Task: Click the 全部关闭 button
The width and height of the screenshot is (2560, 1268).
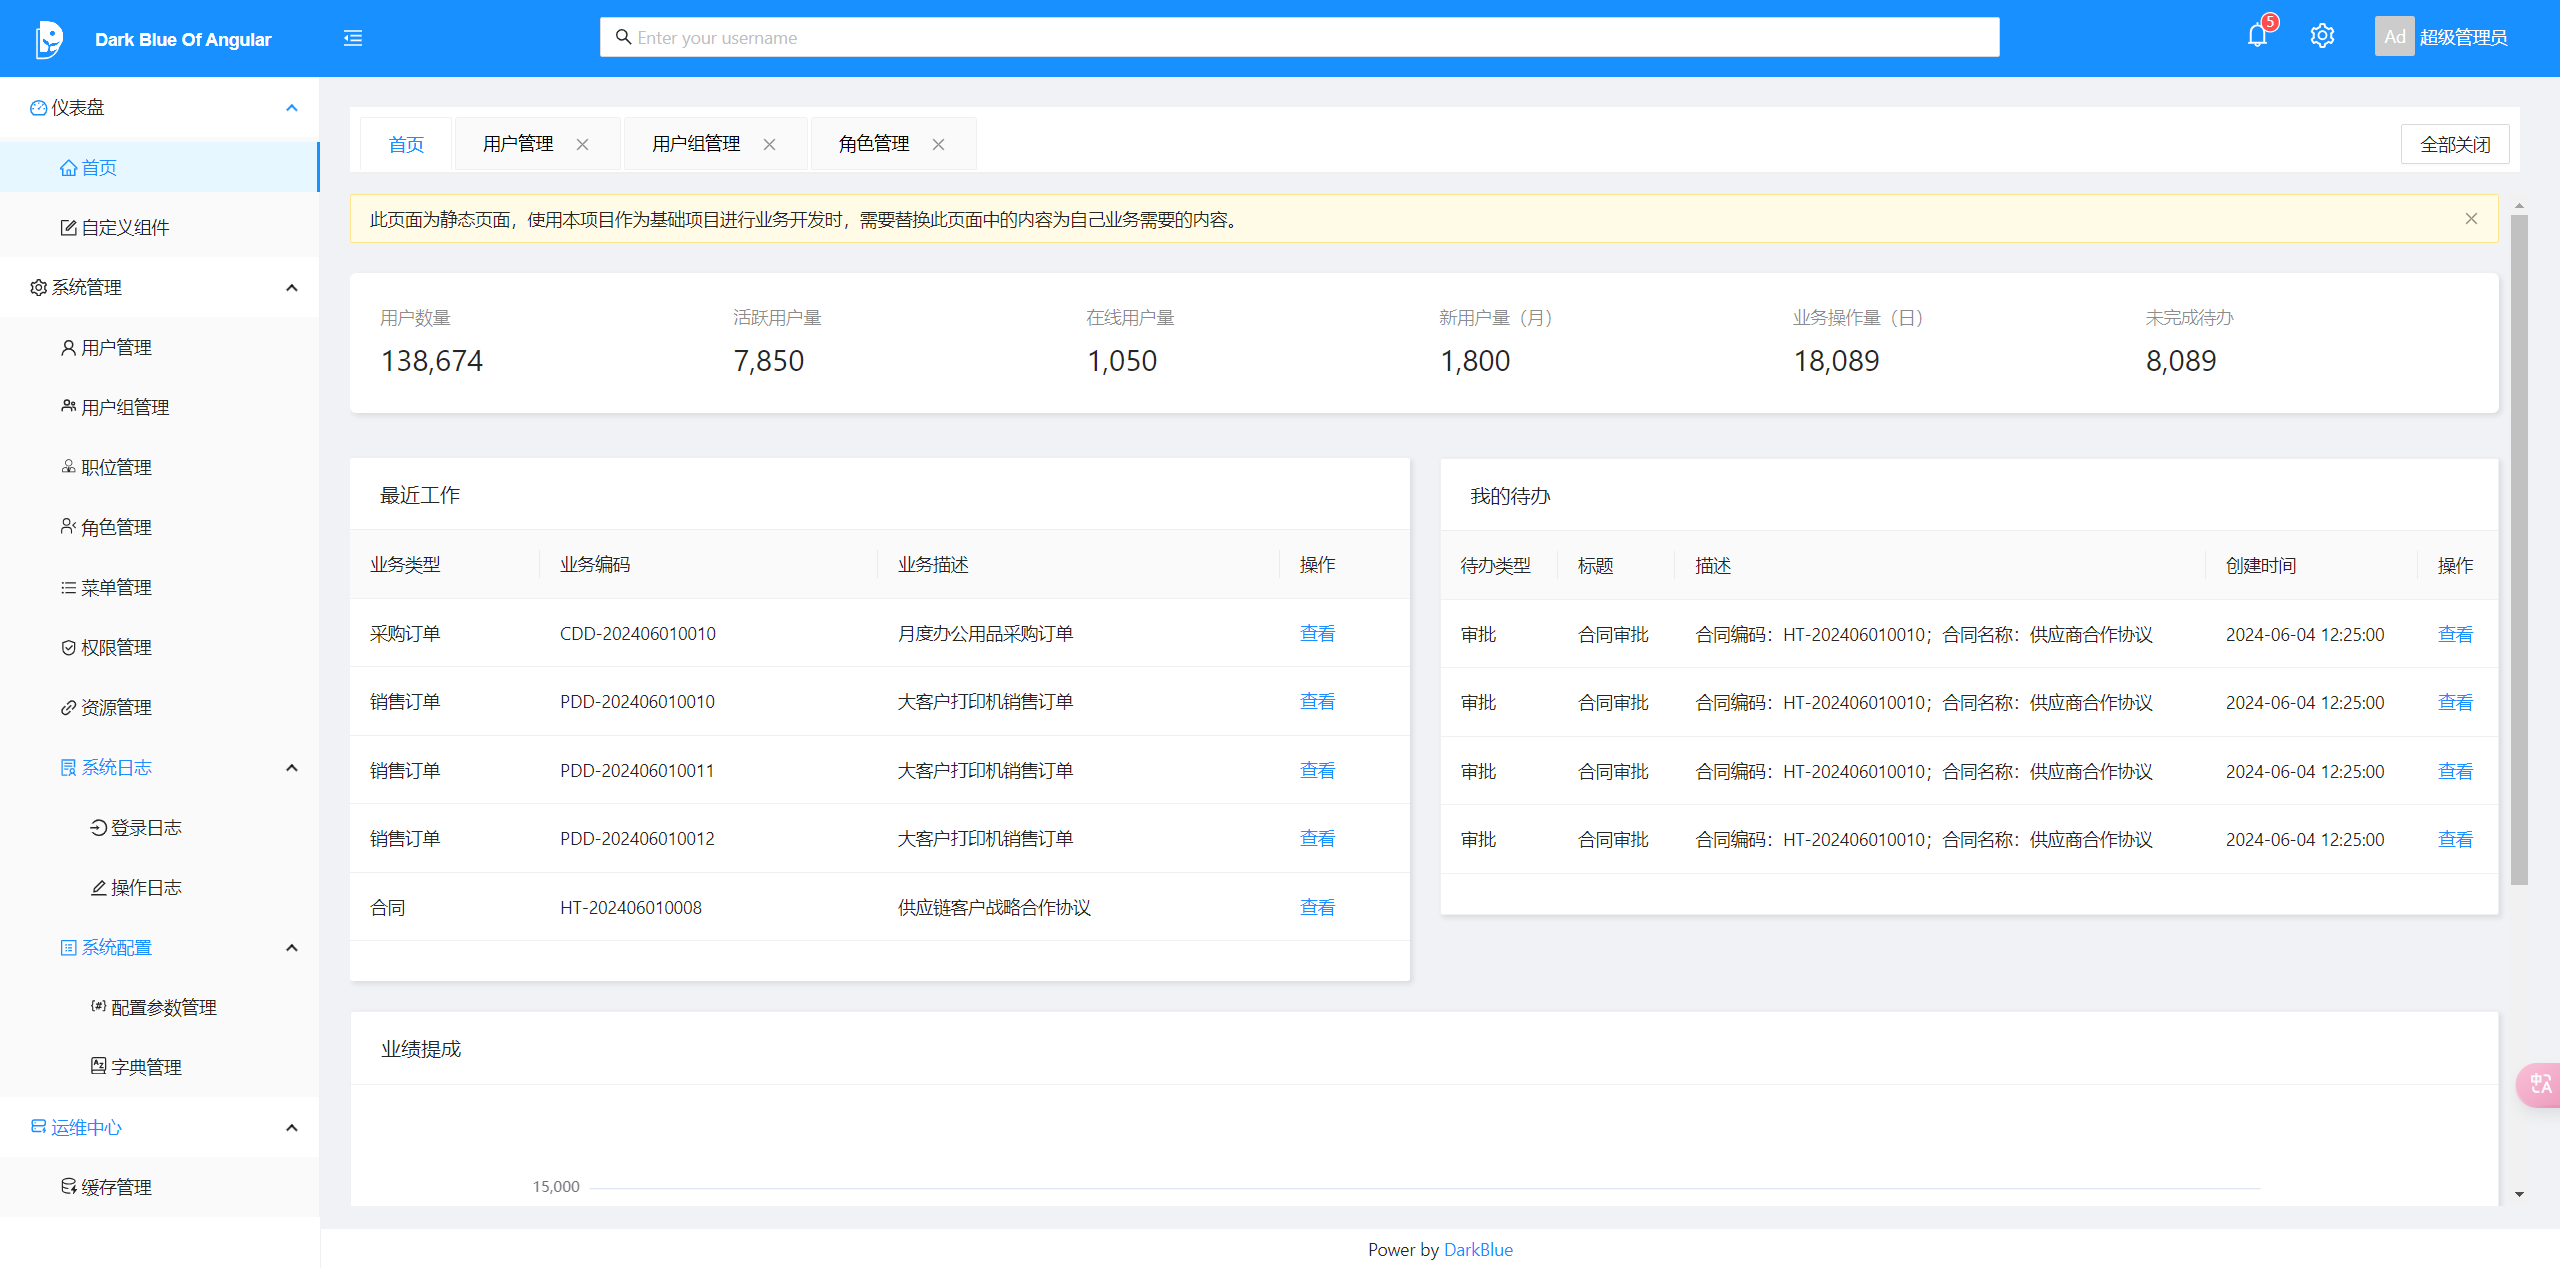Action: coord(2454,144)
